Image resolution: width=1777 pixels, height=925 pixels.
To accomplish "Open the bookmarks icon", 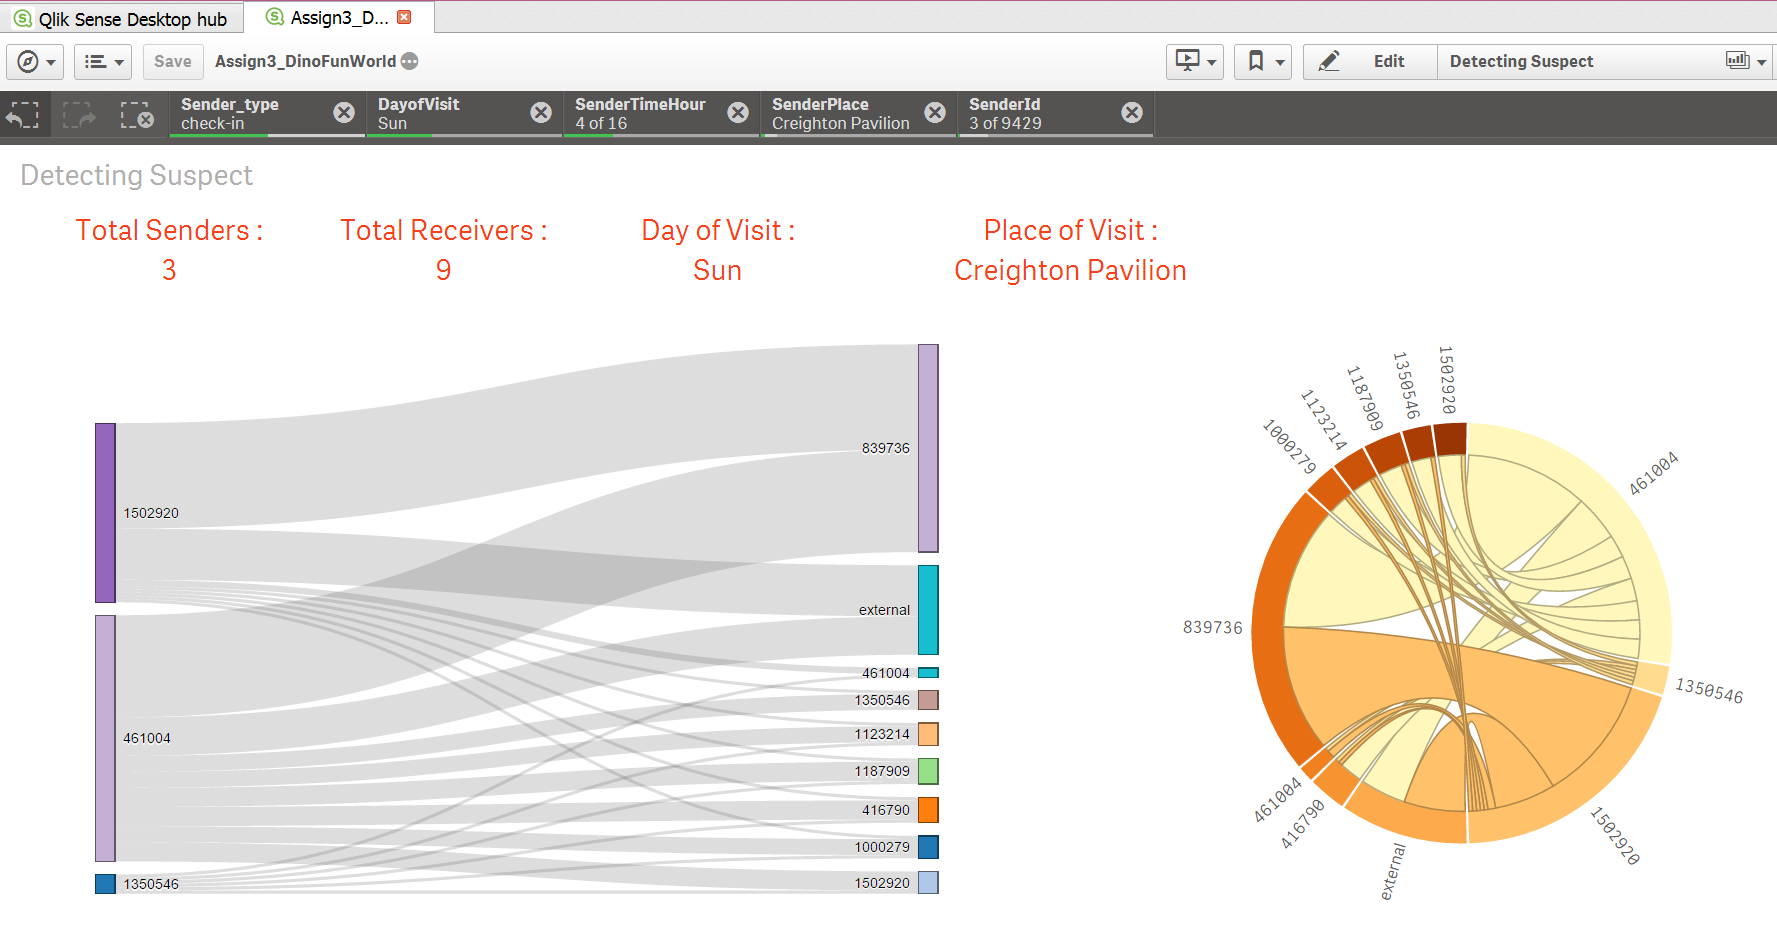I will click(1263, 62).
